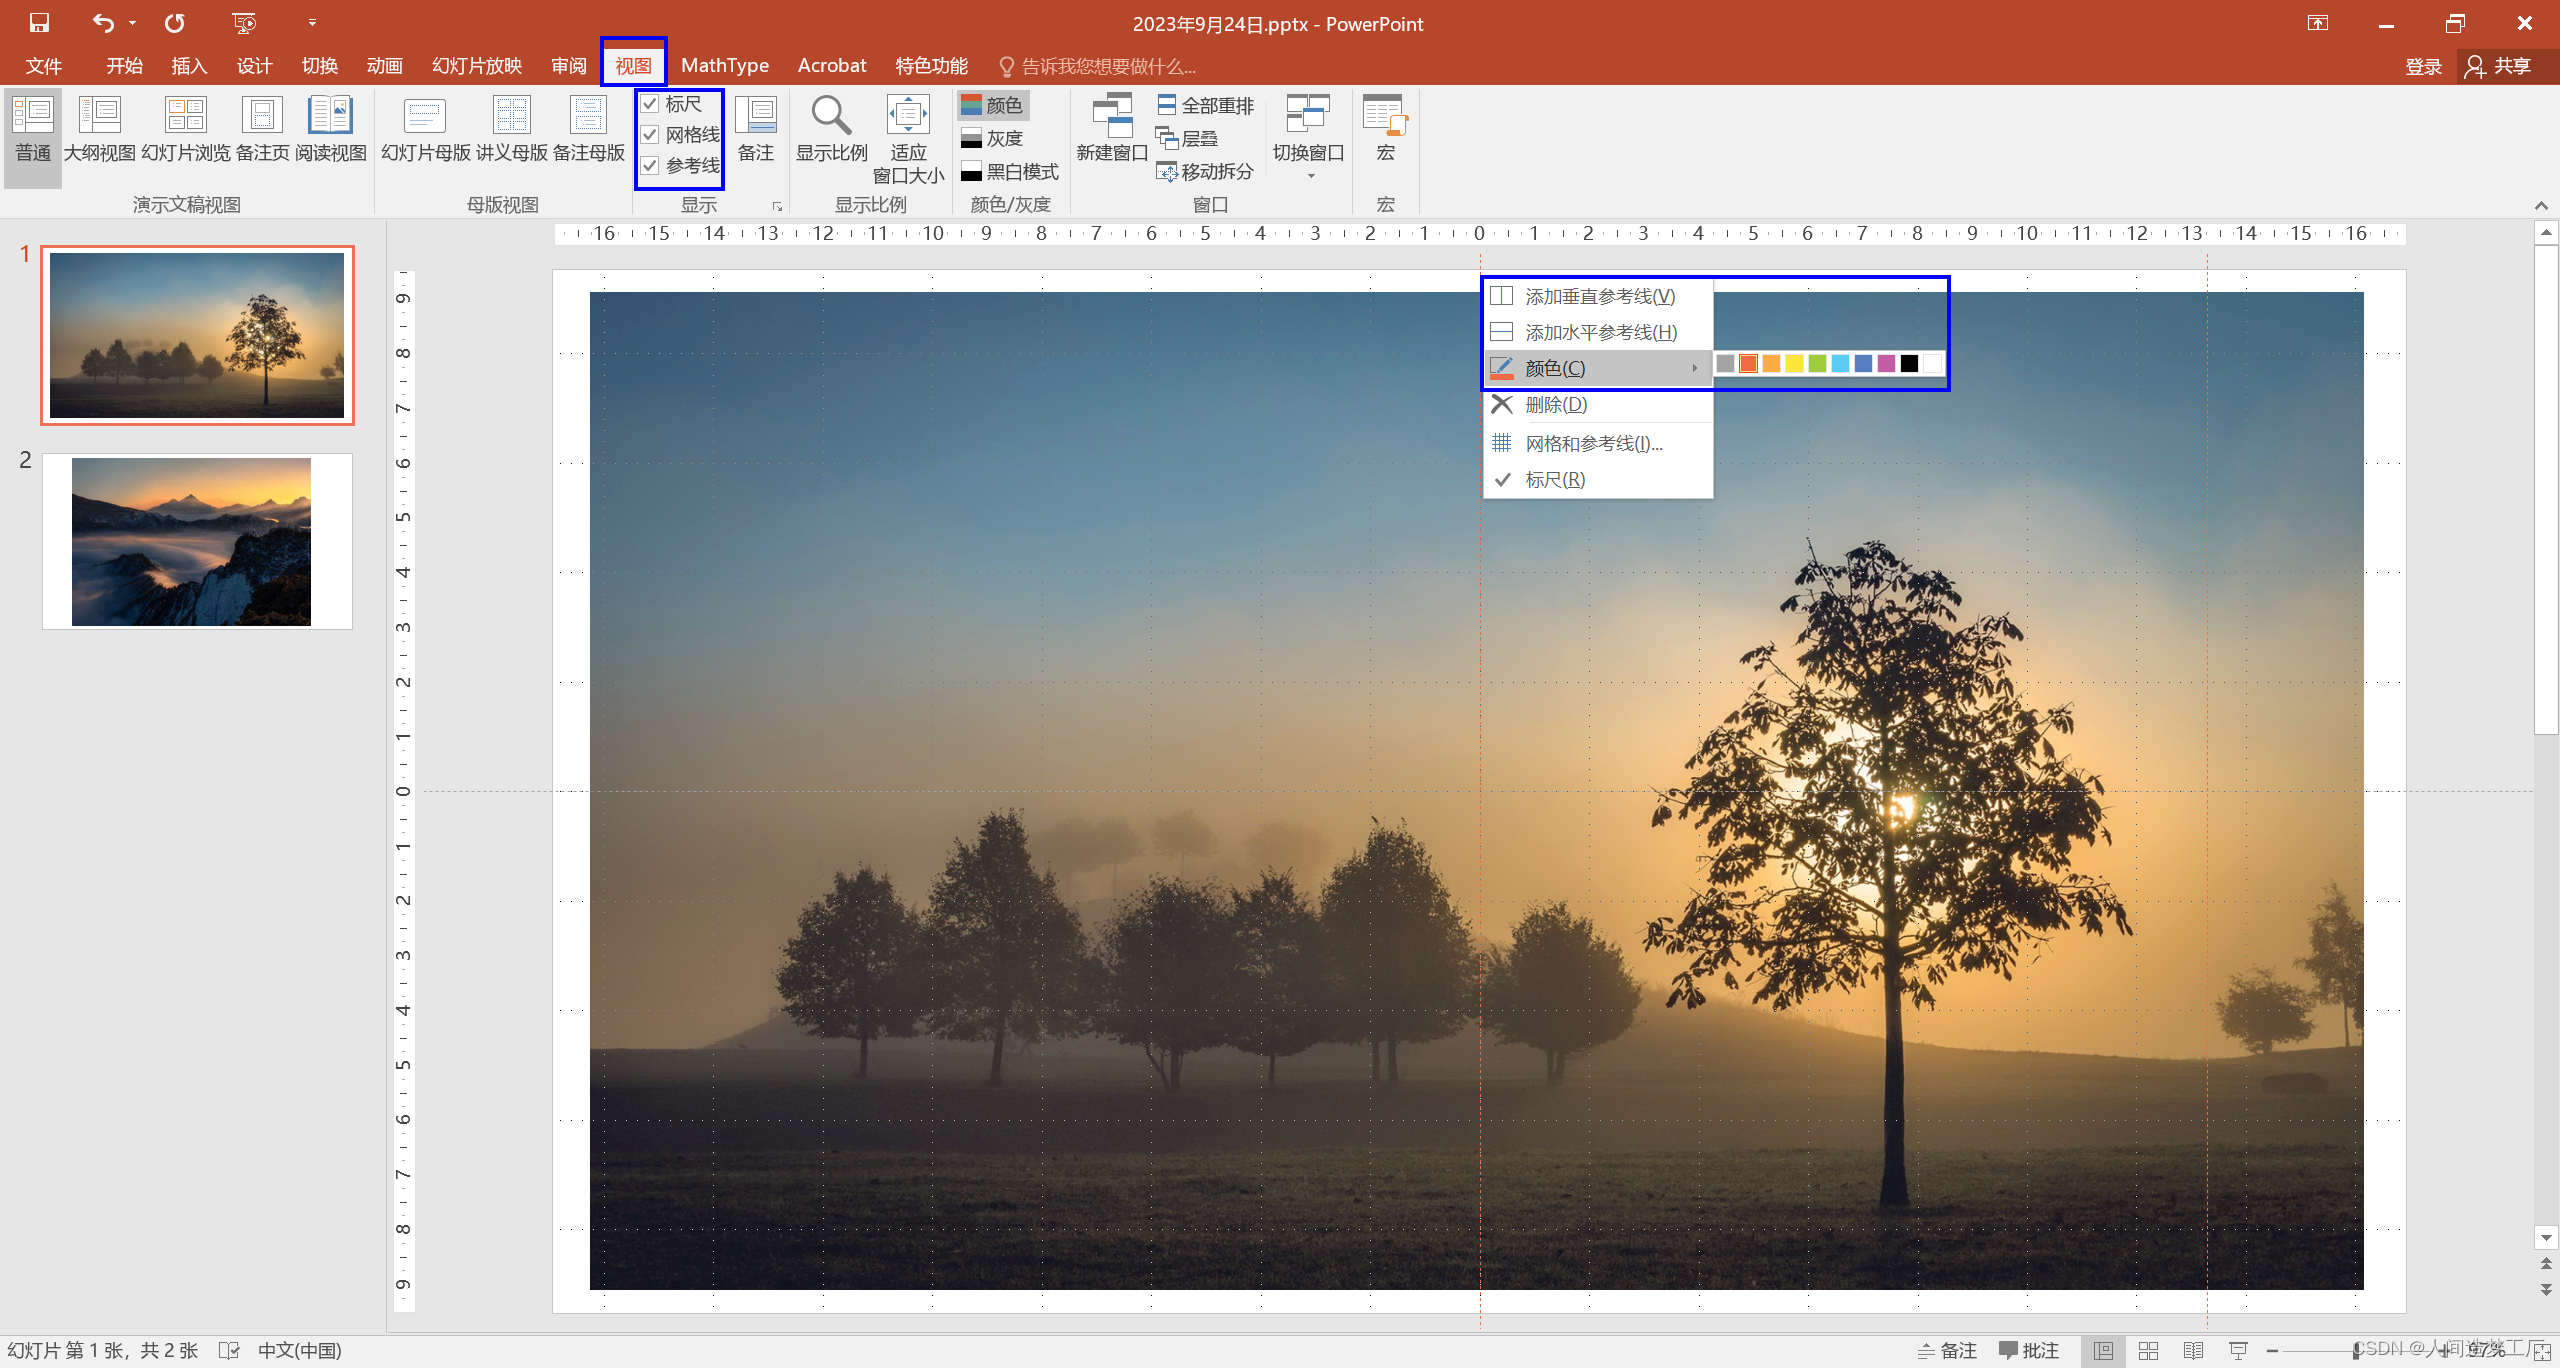This screenshot has width=2560, height=1368.
Task: Click Grayscale (灰度) mode button
Action: (x=992, y=138)
